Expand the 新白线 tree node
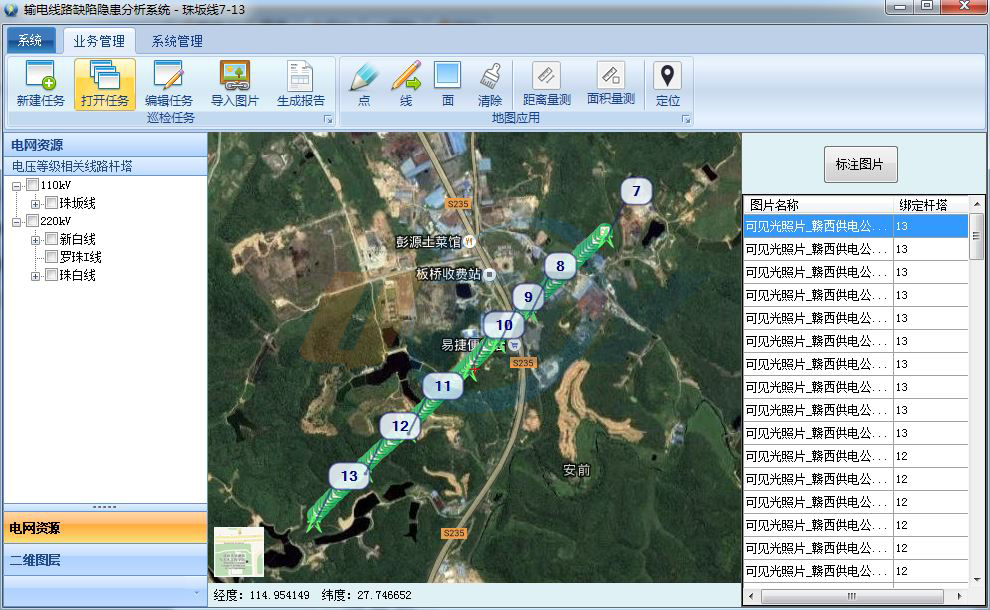990x610 pixels. (x=36, y=240)
